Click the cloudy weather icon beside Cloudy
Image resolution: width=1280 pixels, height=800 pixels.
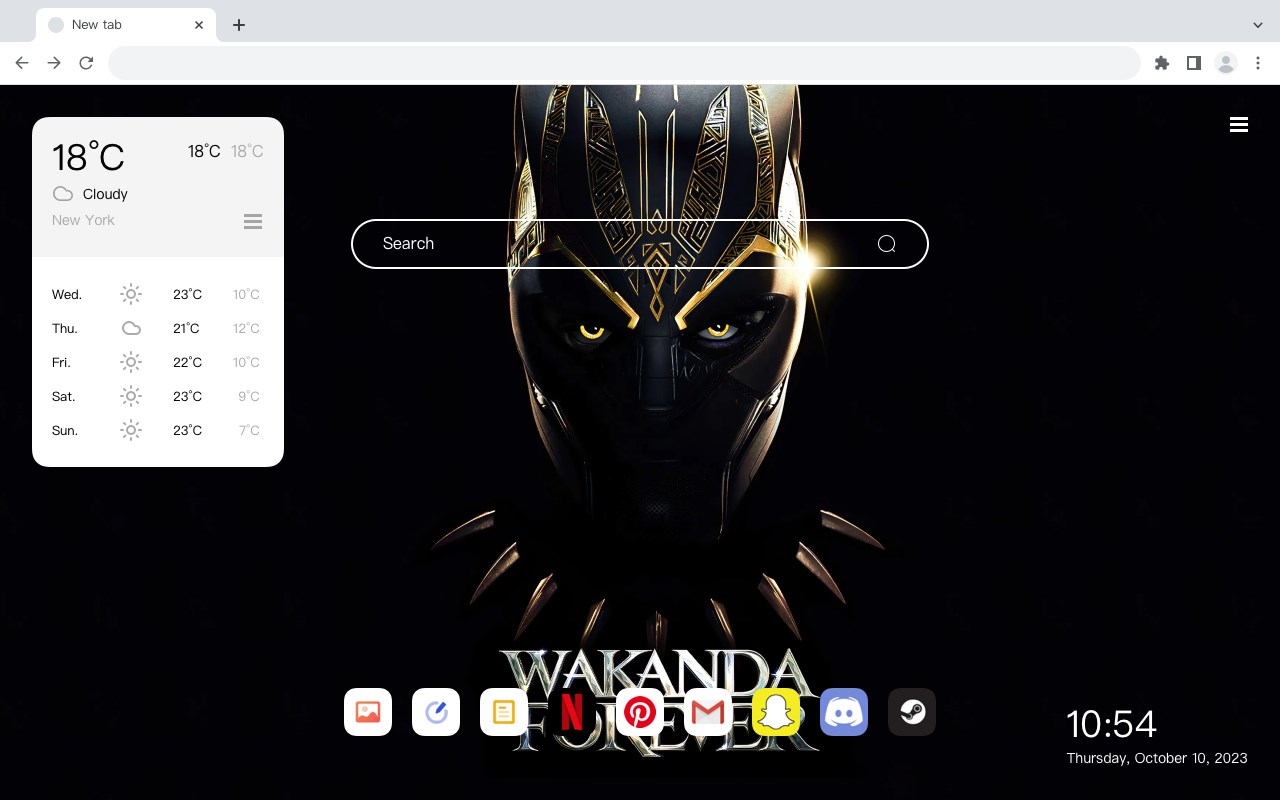[x=63, y=194]
